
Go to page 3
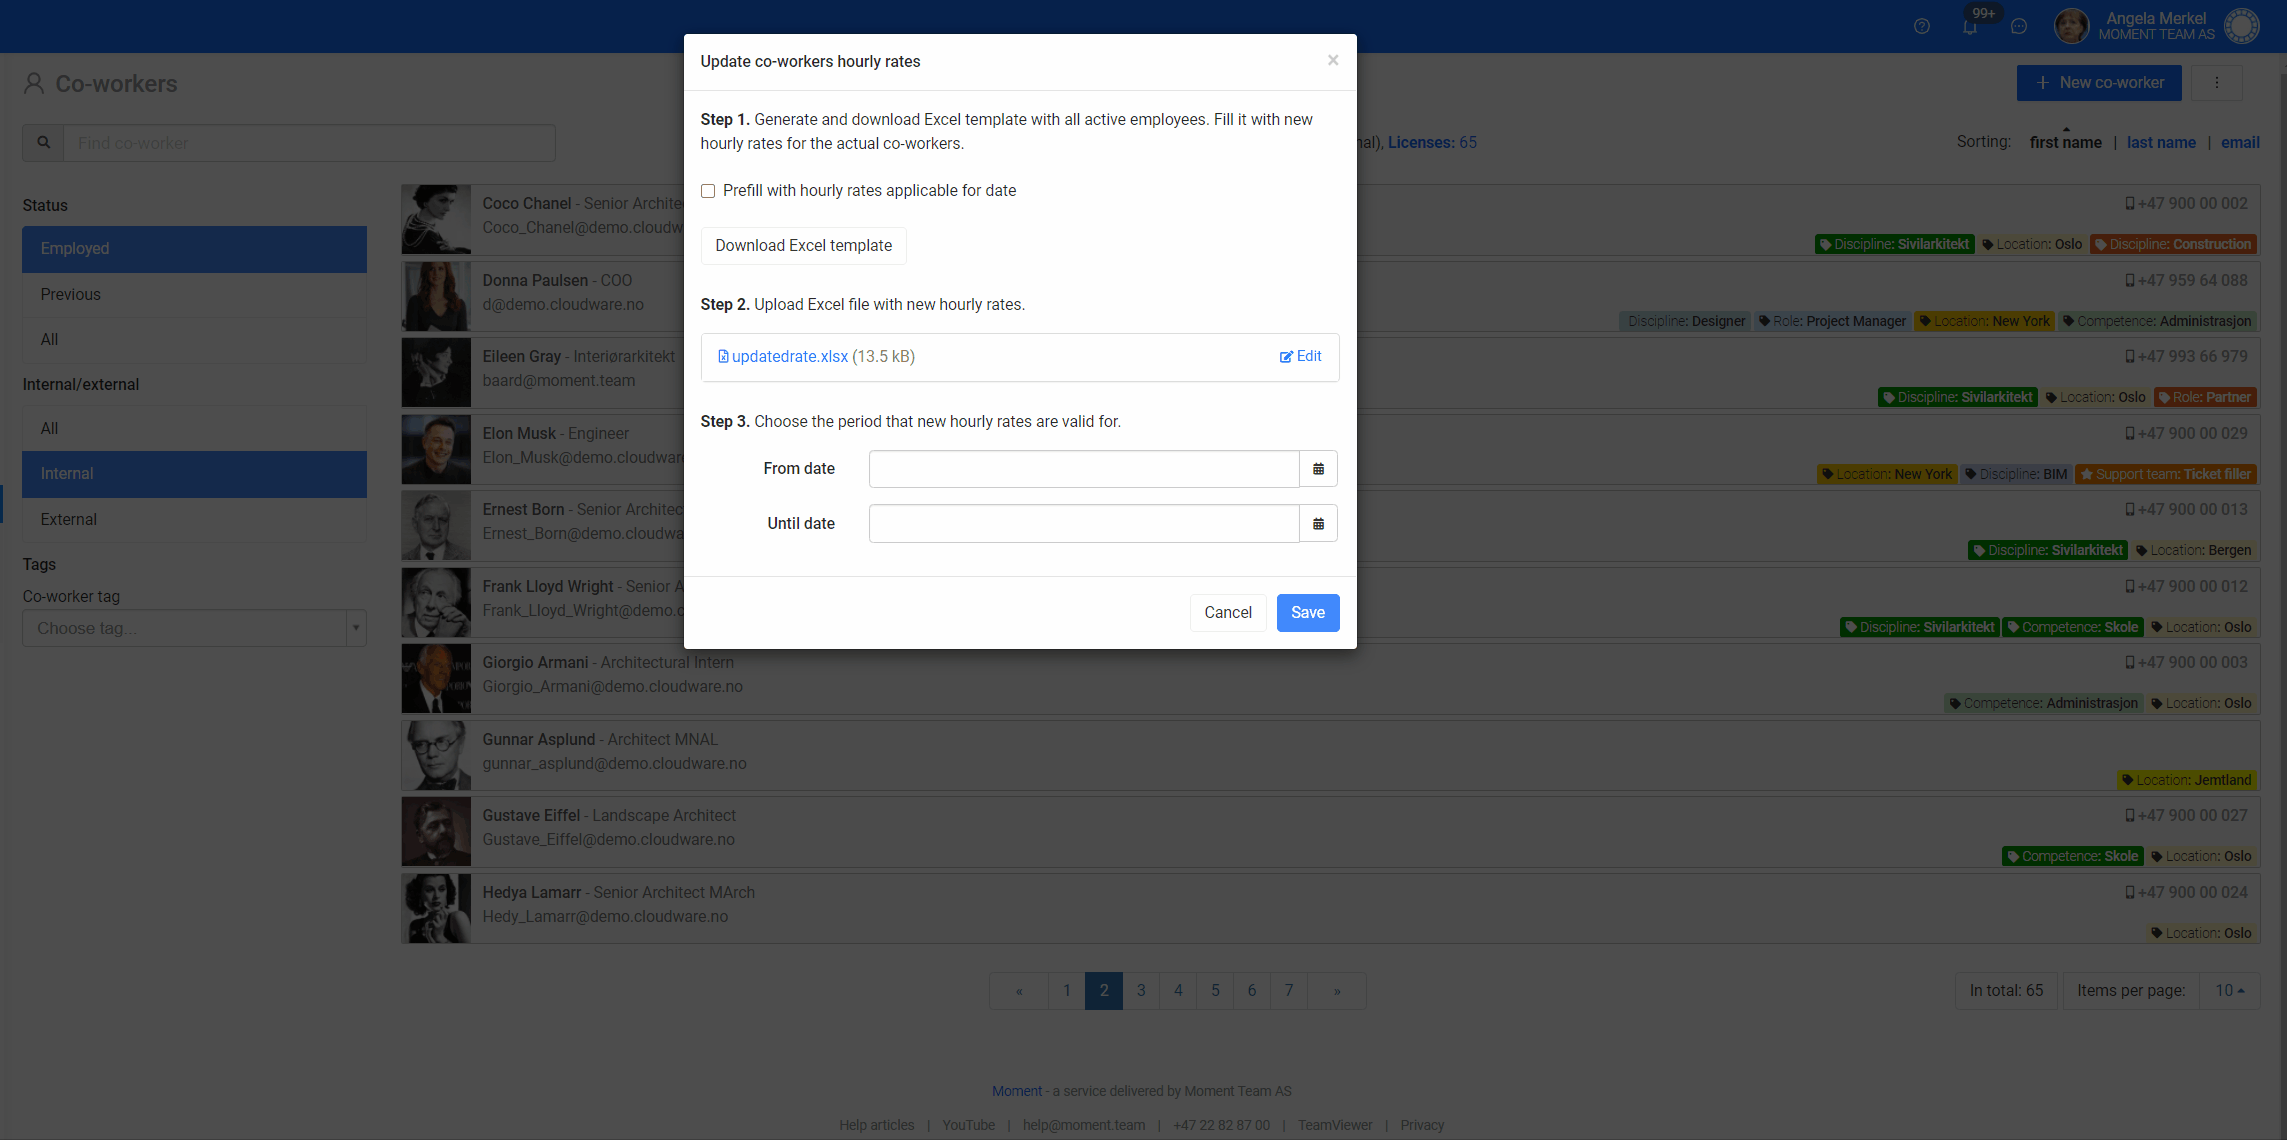click(1140, 991)
